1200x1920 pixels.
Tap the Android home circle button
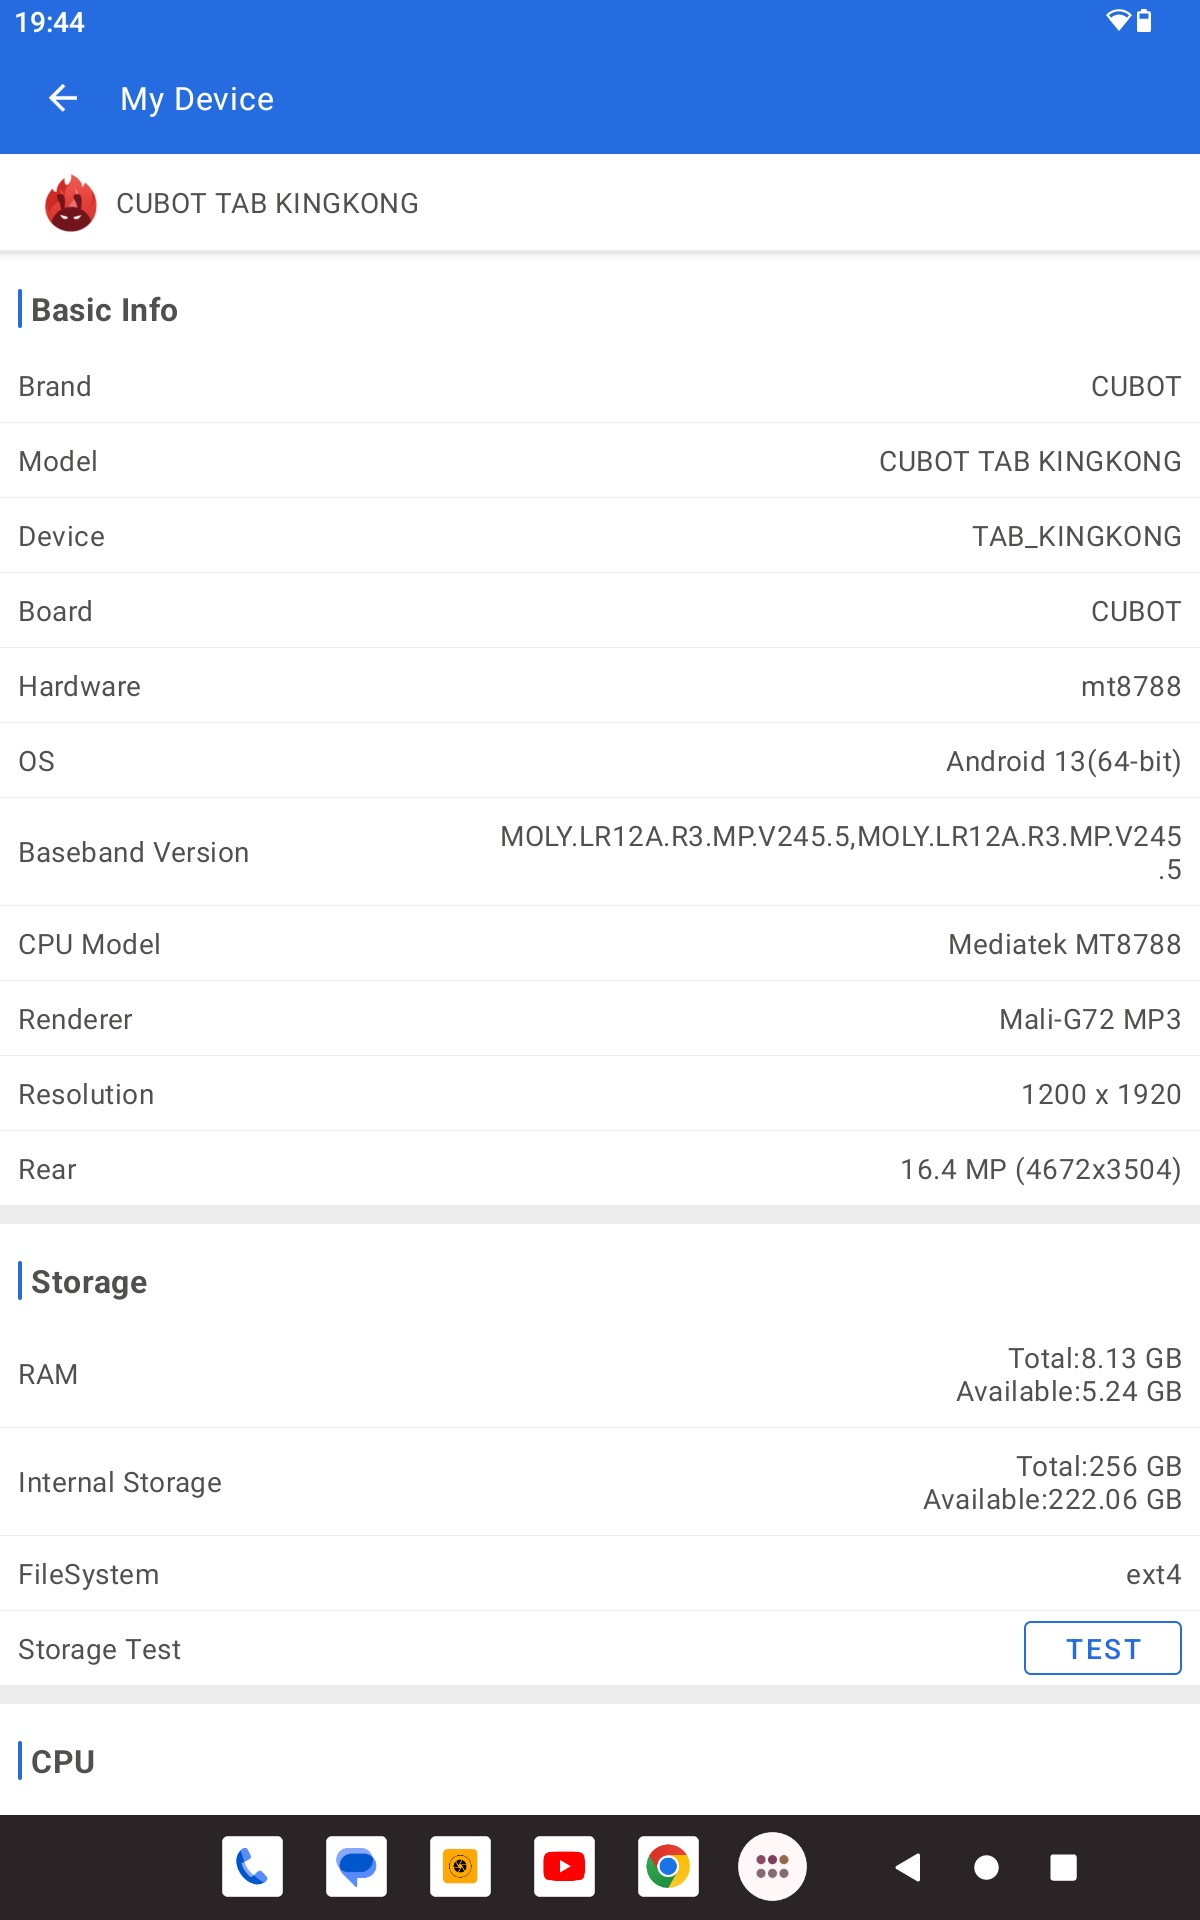[x=986, y=1867]
